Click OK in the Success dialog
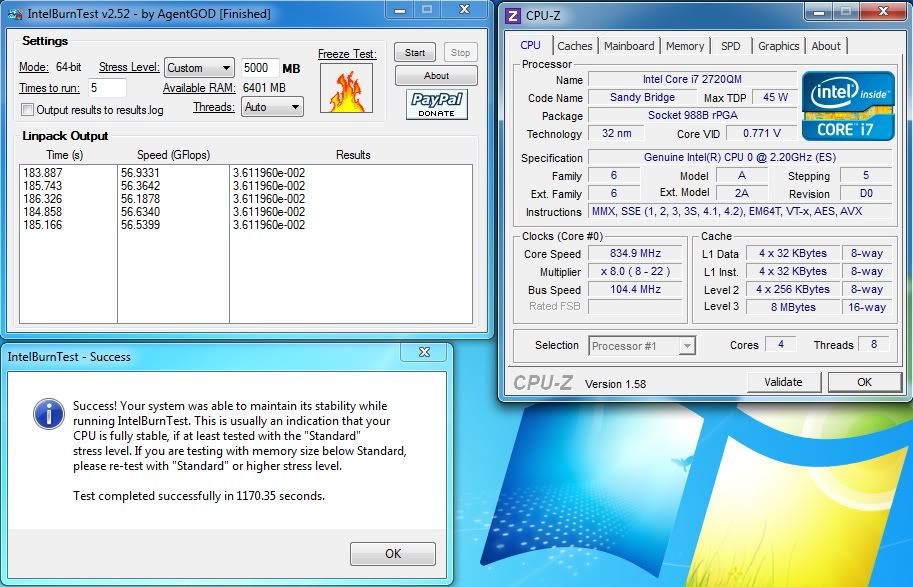This screenshot has width=913, height=587. [x=393, y=553]
